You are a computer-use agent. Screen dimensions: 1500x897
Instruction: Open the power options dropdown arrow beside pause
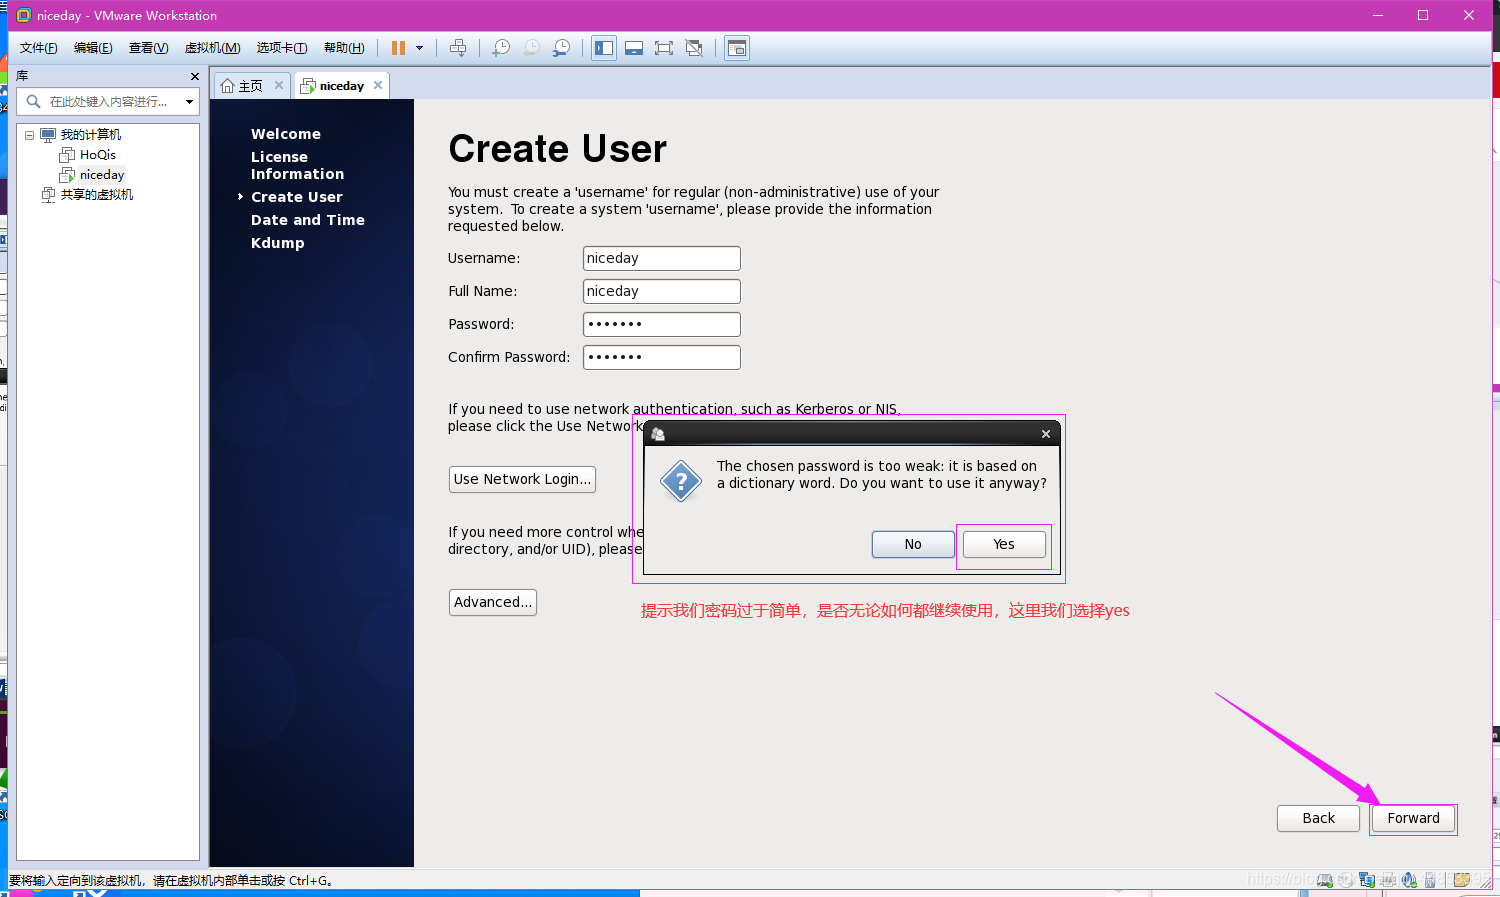coord(419,48)
